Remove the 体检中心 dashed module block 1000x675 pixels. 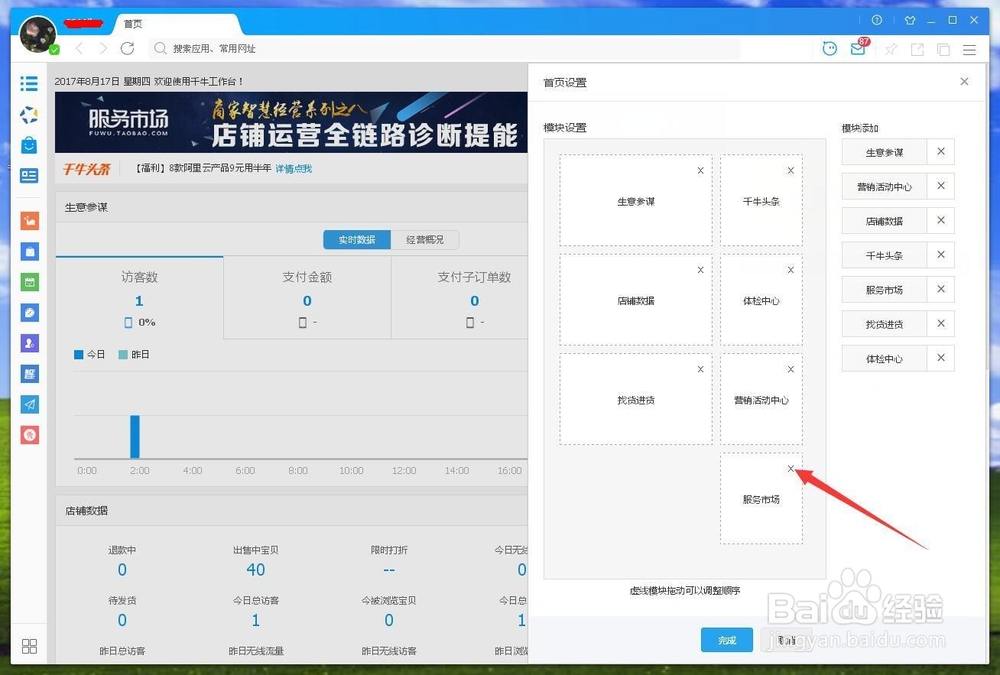click(x=791, y=270)
